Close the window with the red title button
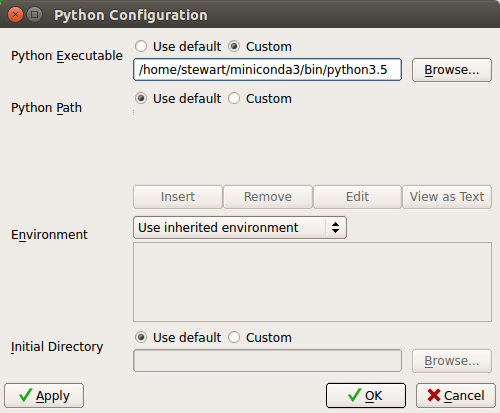The image size is (500, 413). 15,15
